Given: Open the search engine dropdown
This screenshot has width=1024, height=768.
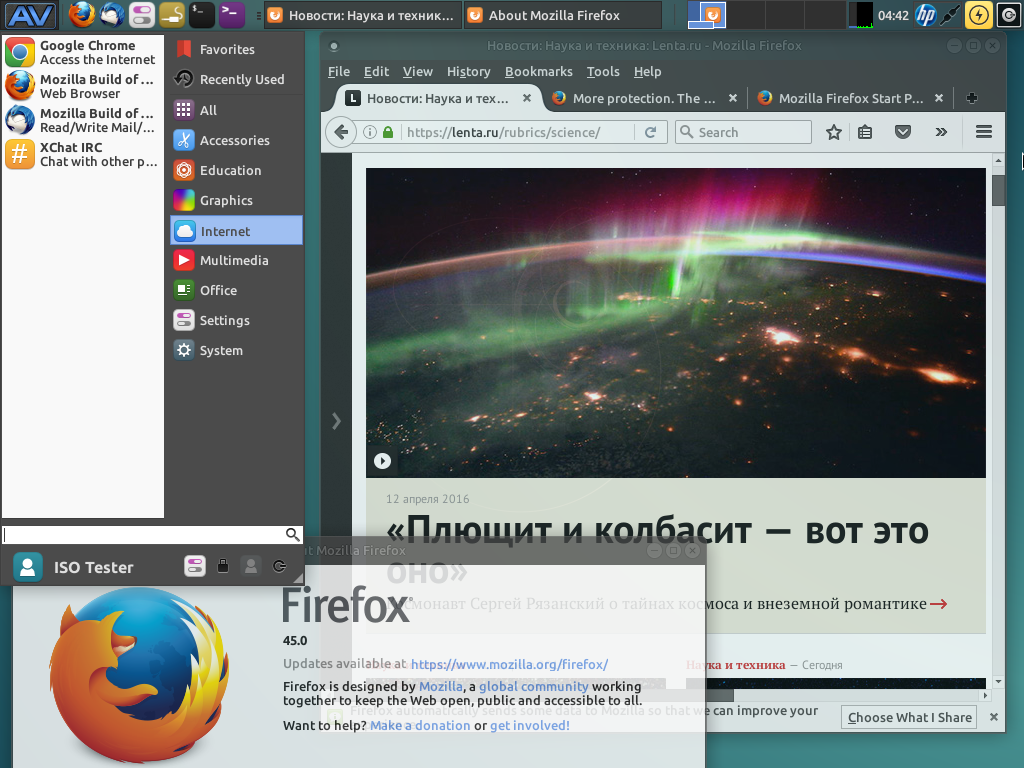Looking at the screenshot, I should click(x=688, y=132).
